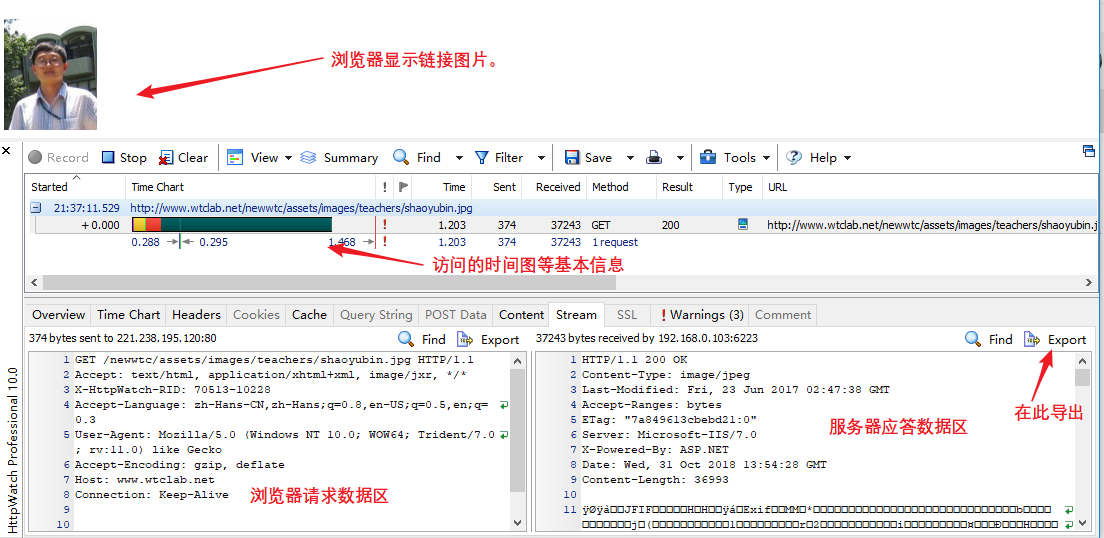1104x538 pixels.
Task: Switch to the Overview tab
Action: [x=58, y=315]
